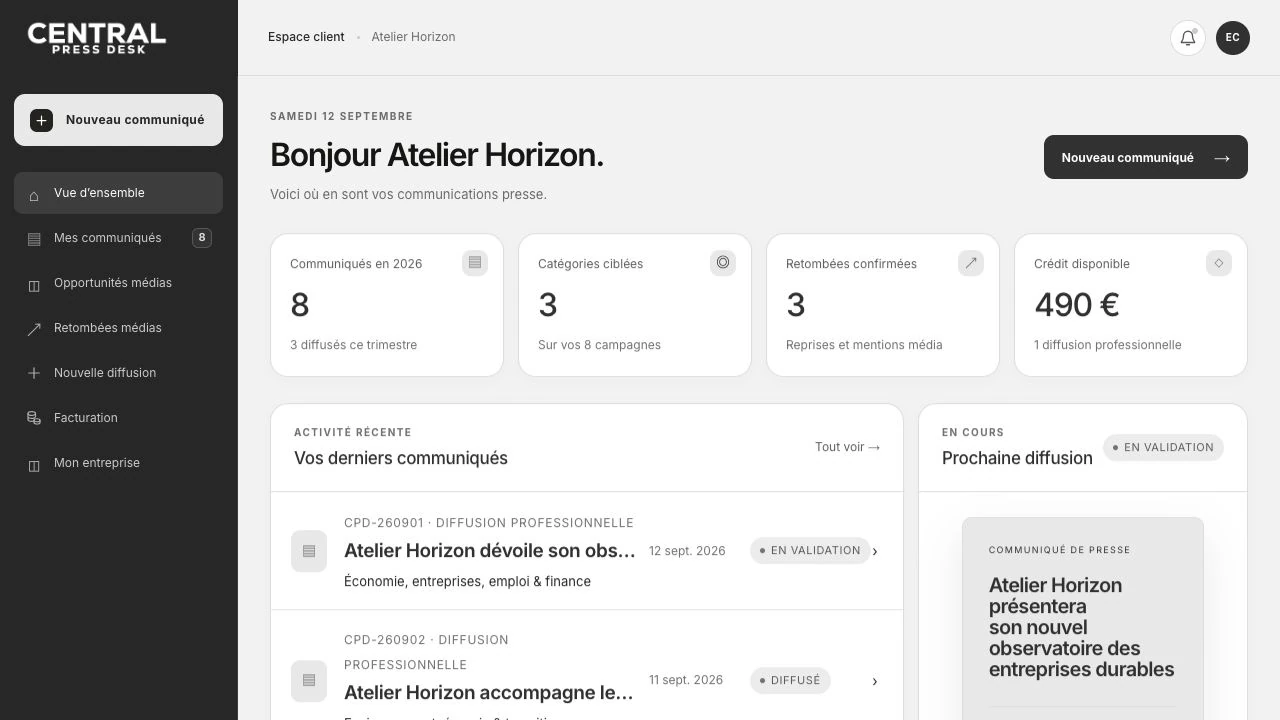This screenshot has height=720, width=1280.
Task: Click the Catégories ciblées target icon
Action: (x=723, y=263)
